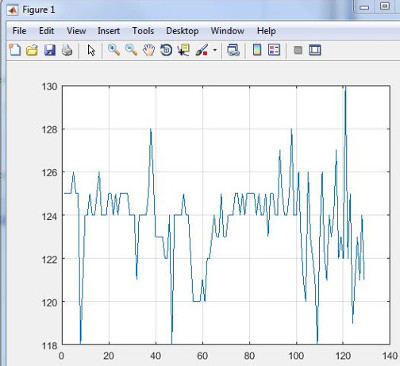This screenshot has height=366, width=400.
Task: Select the Brush/Select Data tool
Action: [202, 50]
